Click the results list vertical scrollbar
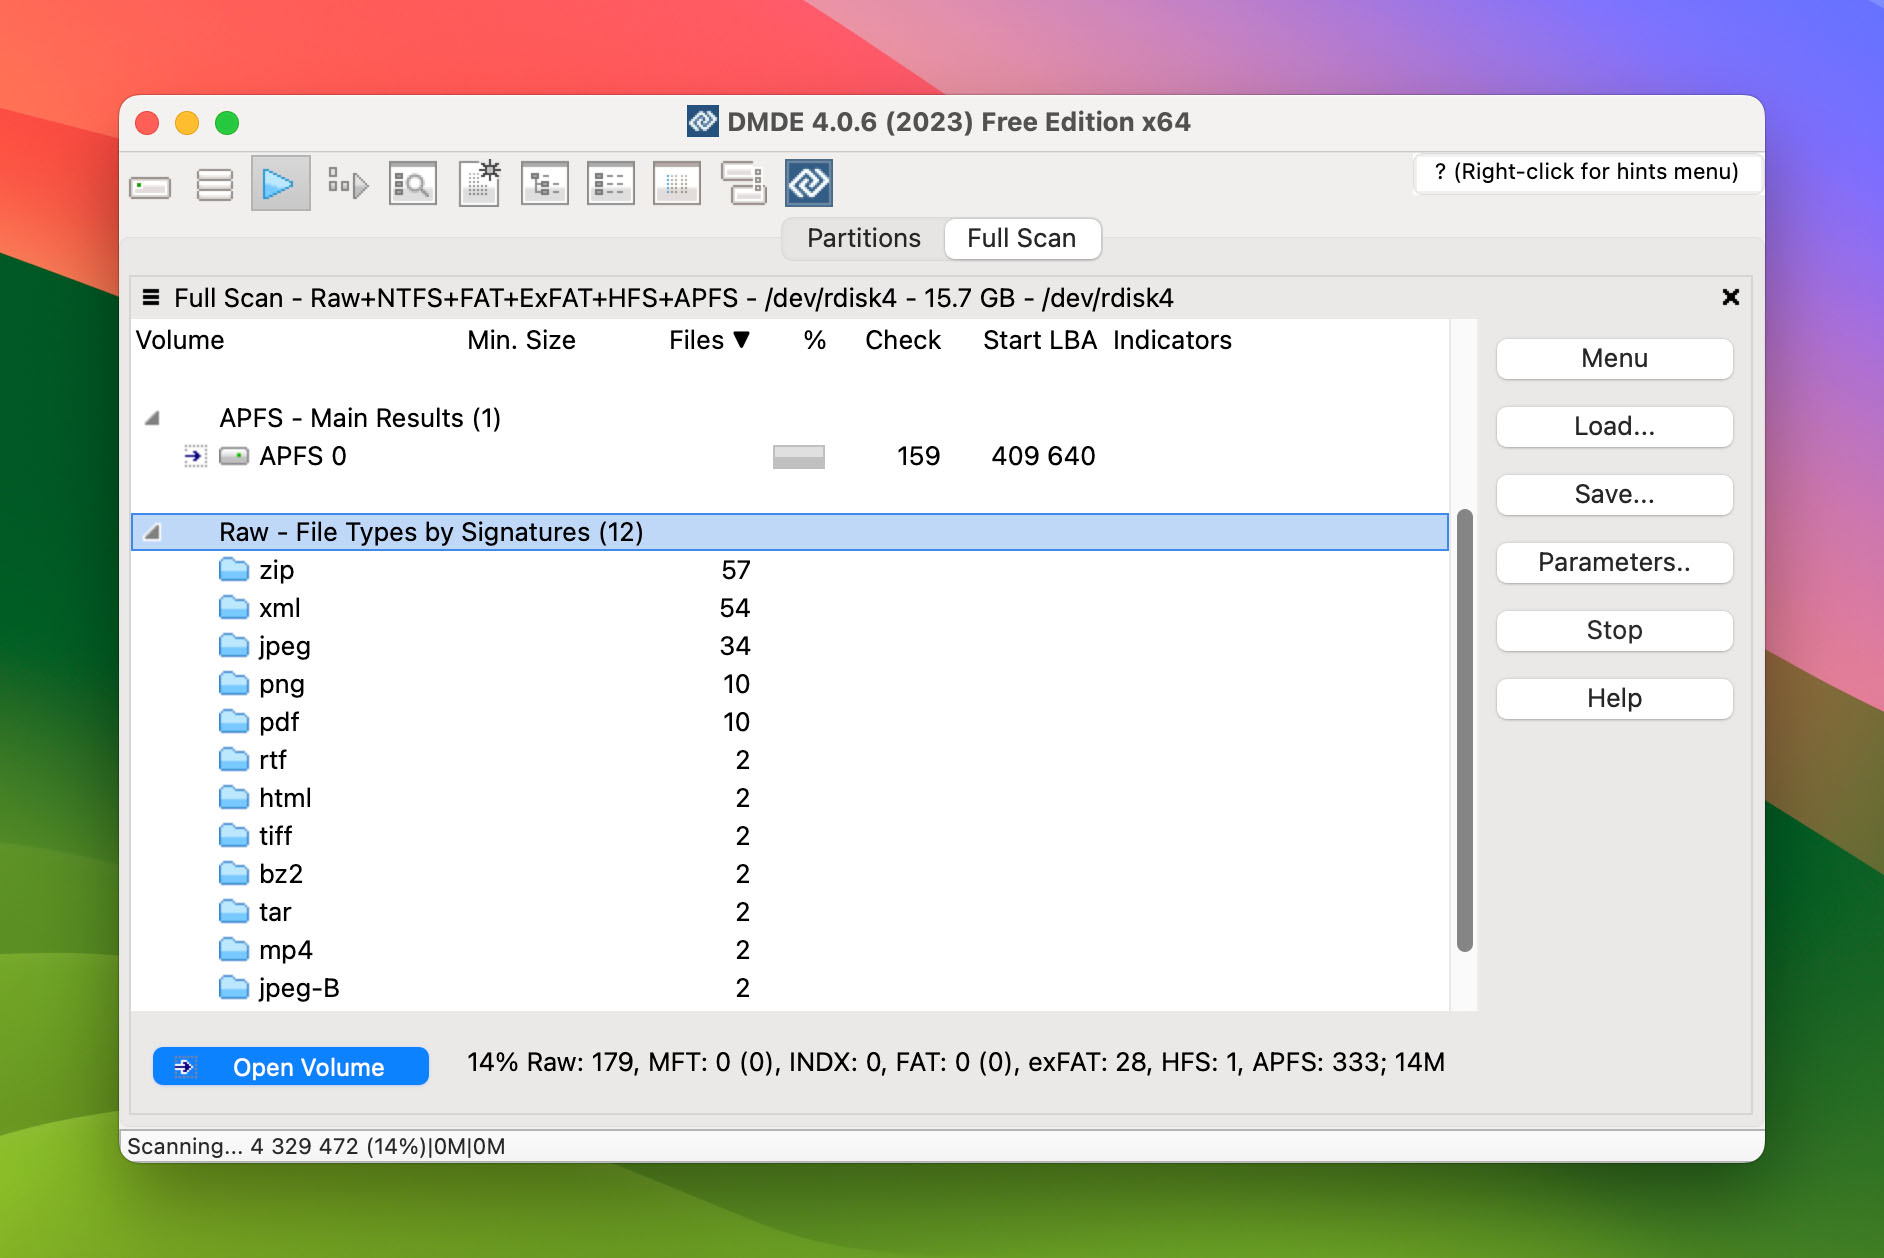The height and width of the screenshot is (1258, 1884). point(1464,730)
